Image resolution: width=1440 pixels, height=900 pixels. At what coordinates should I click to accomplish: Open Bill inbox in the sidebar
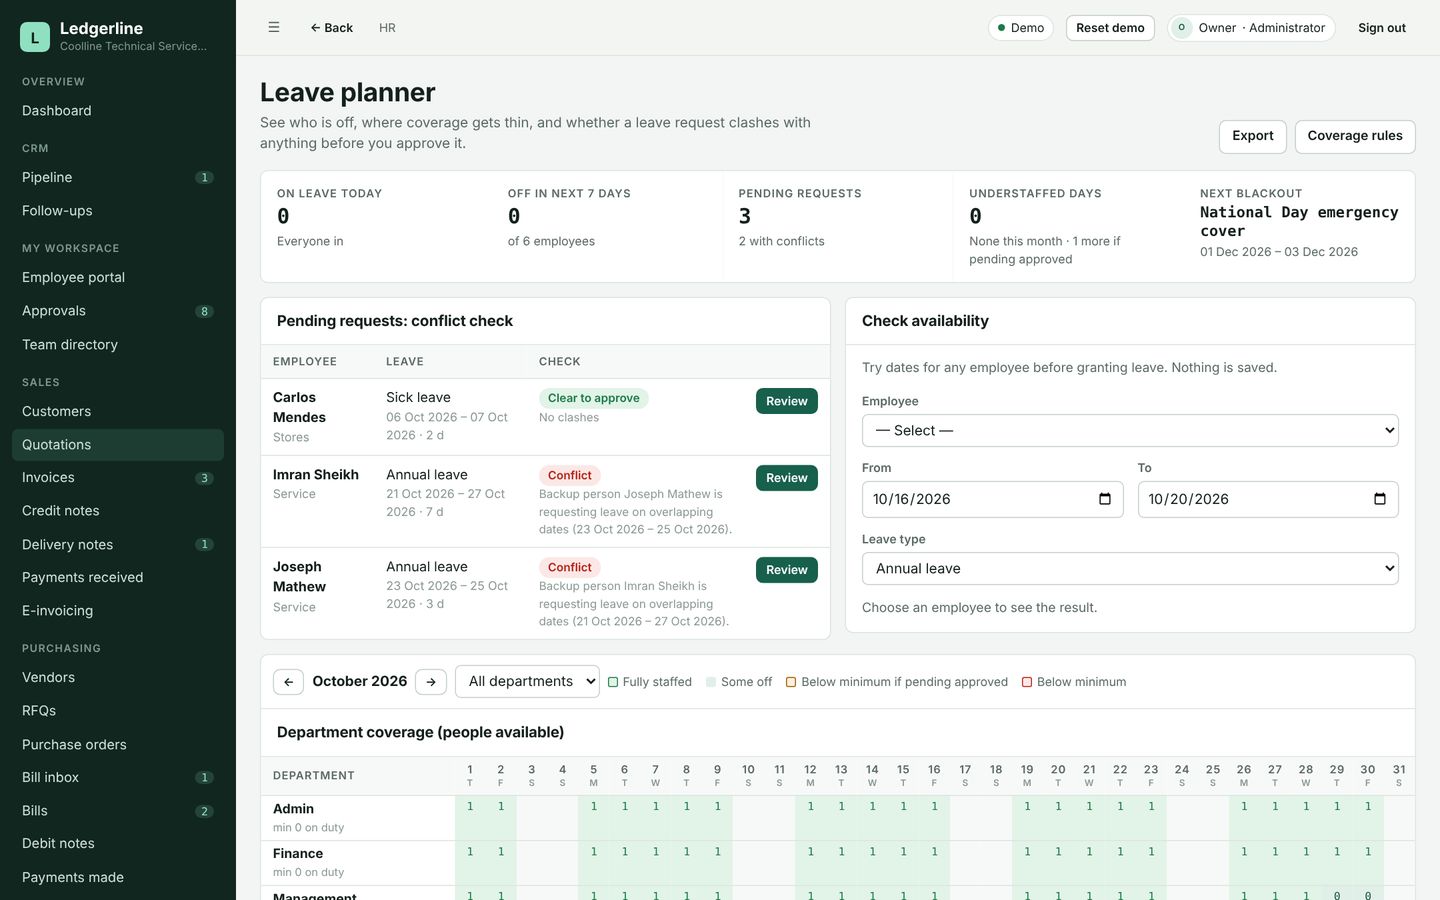[118, 778]
